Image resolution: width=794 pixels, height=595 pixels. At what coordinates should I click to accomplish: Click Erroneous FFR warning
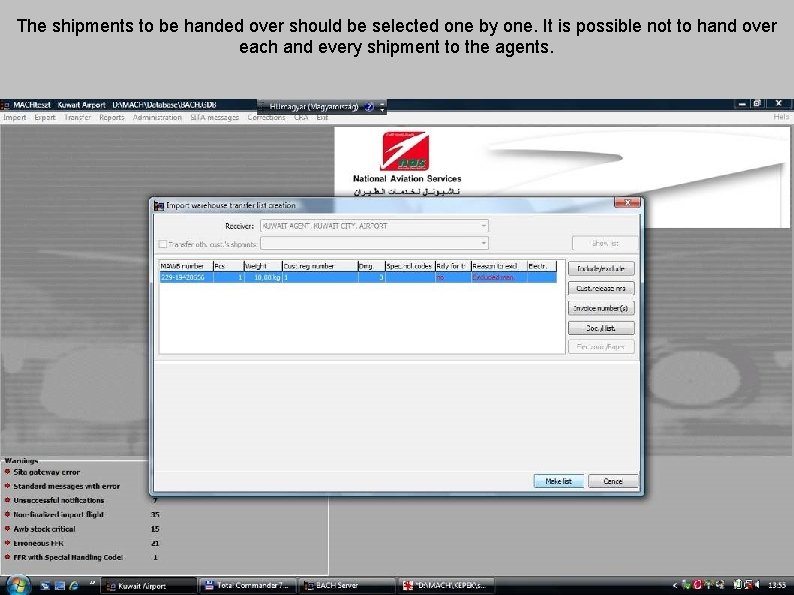[x=38, y=543]
